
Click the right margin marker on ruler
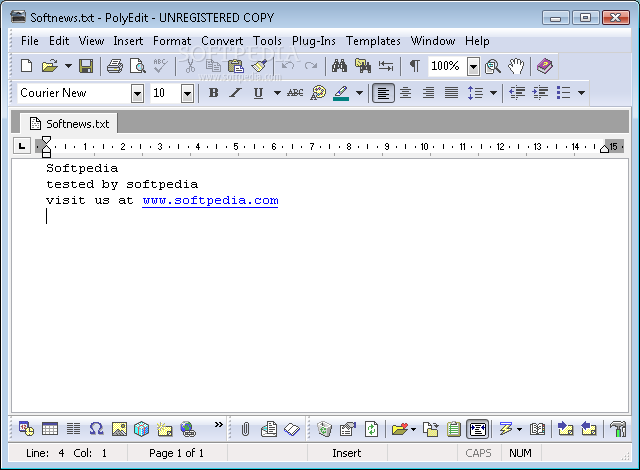(x=604, y=149)
